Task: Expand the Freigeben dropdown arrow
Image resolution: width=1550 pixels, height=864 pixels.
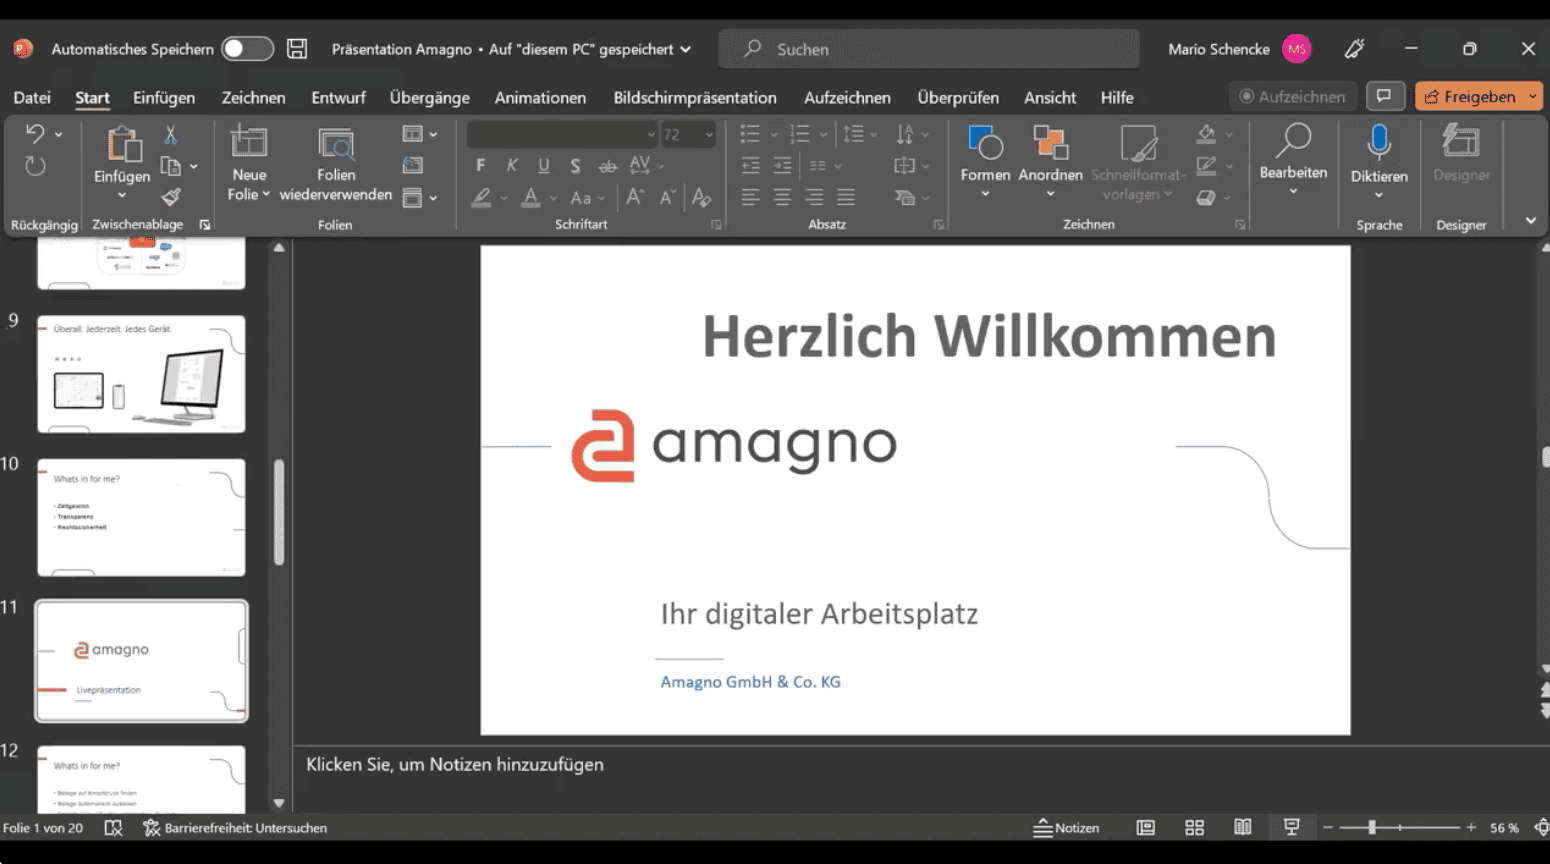Action: (x=1533, y=97)
